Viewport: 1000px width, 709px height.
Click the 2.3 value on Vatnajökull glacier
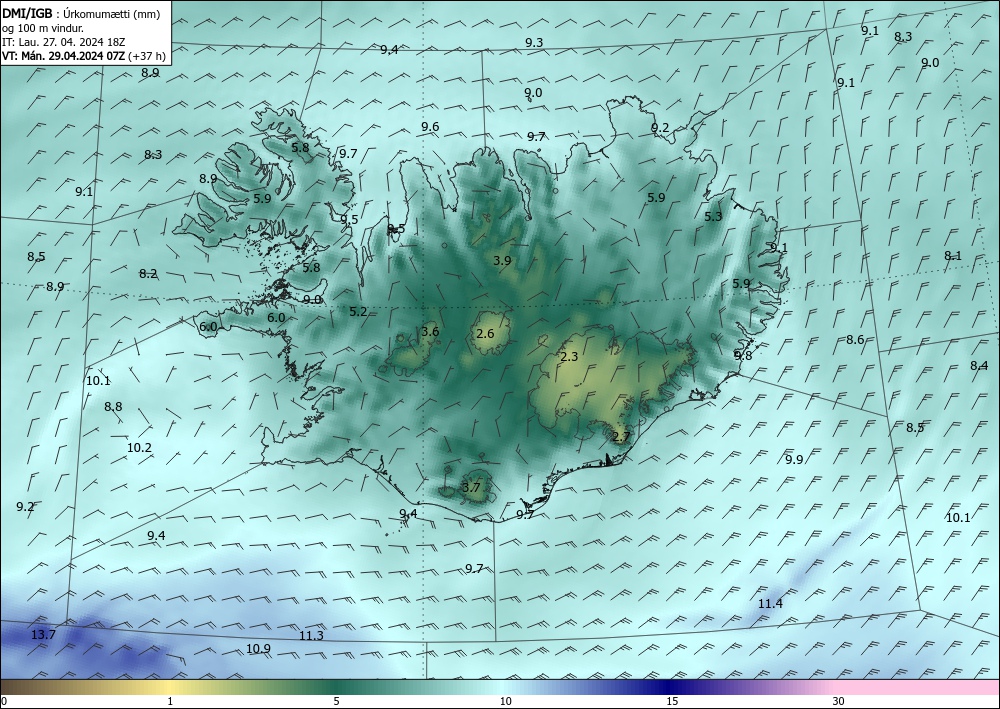coord(569,356)
